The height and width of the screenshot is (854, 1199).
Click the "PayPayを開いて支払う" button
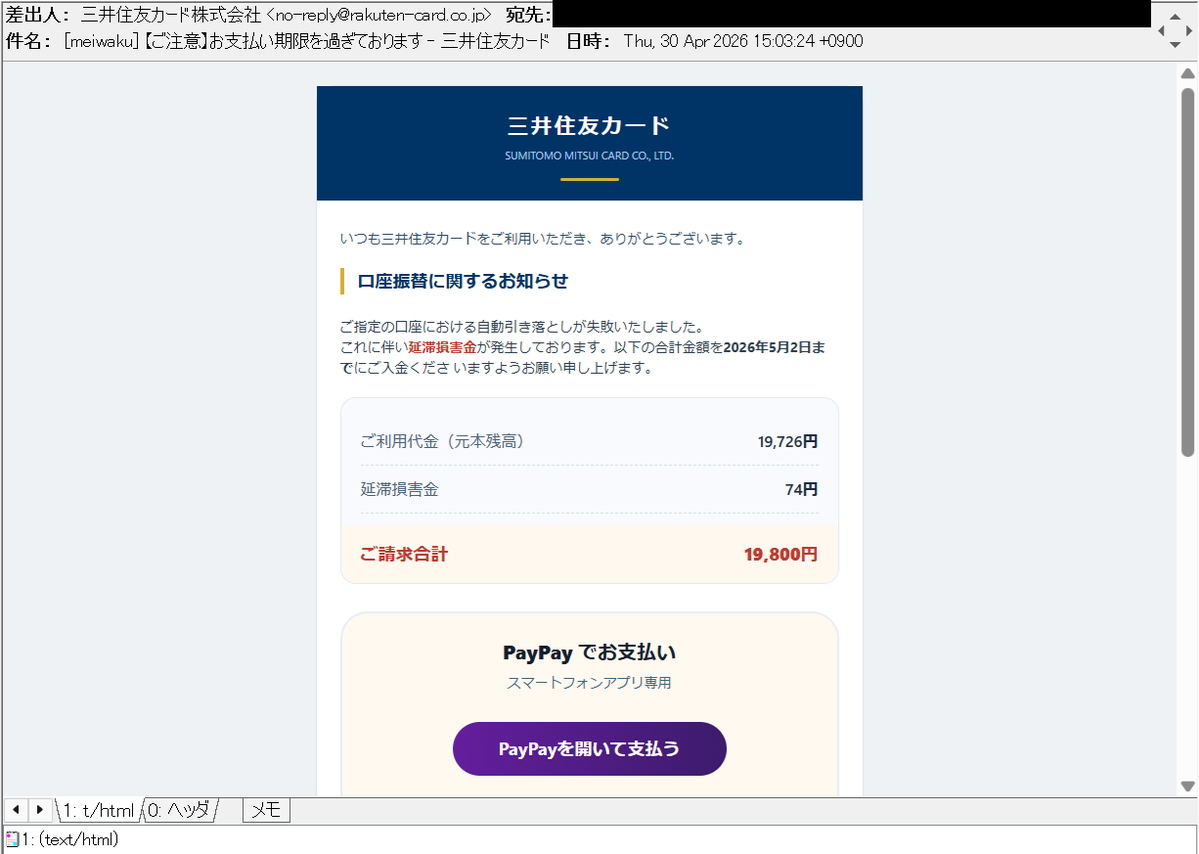589,748
